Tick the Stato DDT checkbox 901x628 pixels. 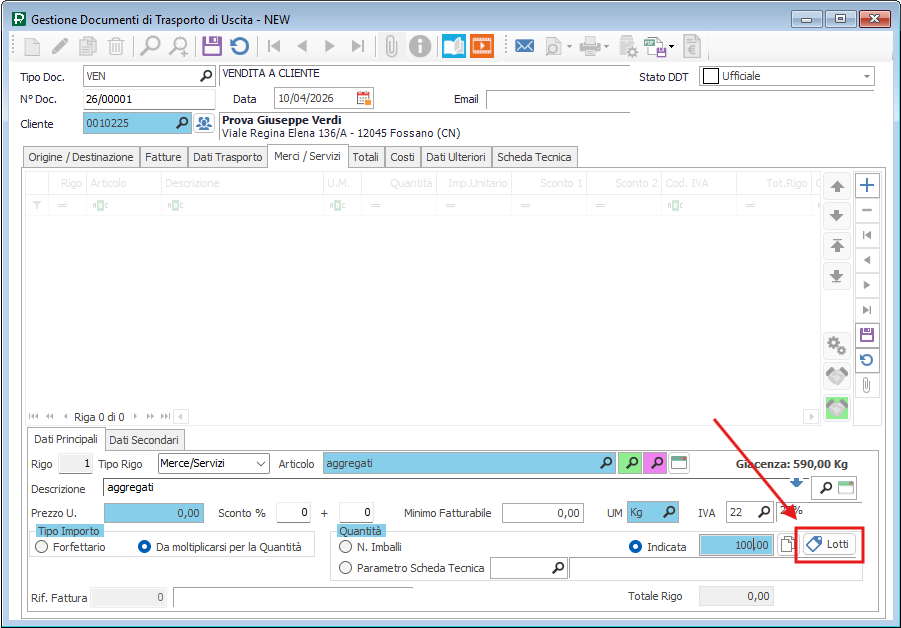(710, 76)
